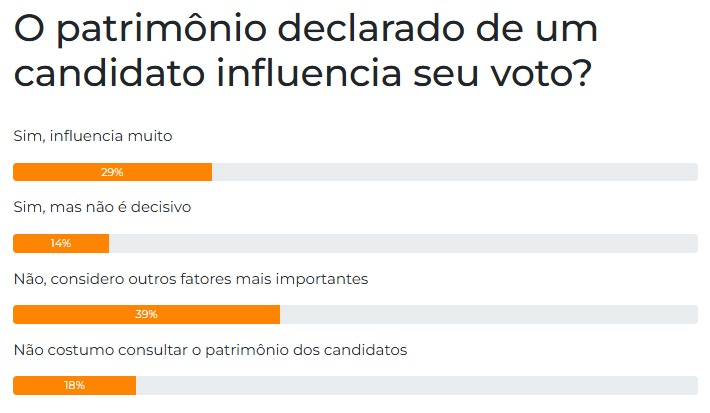Click the poll question heading

click(x=306, y=51)
